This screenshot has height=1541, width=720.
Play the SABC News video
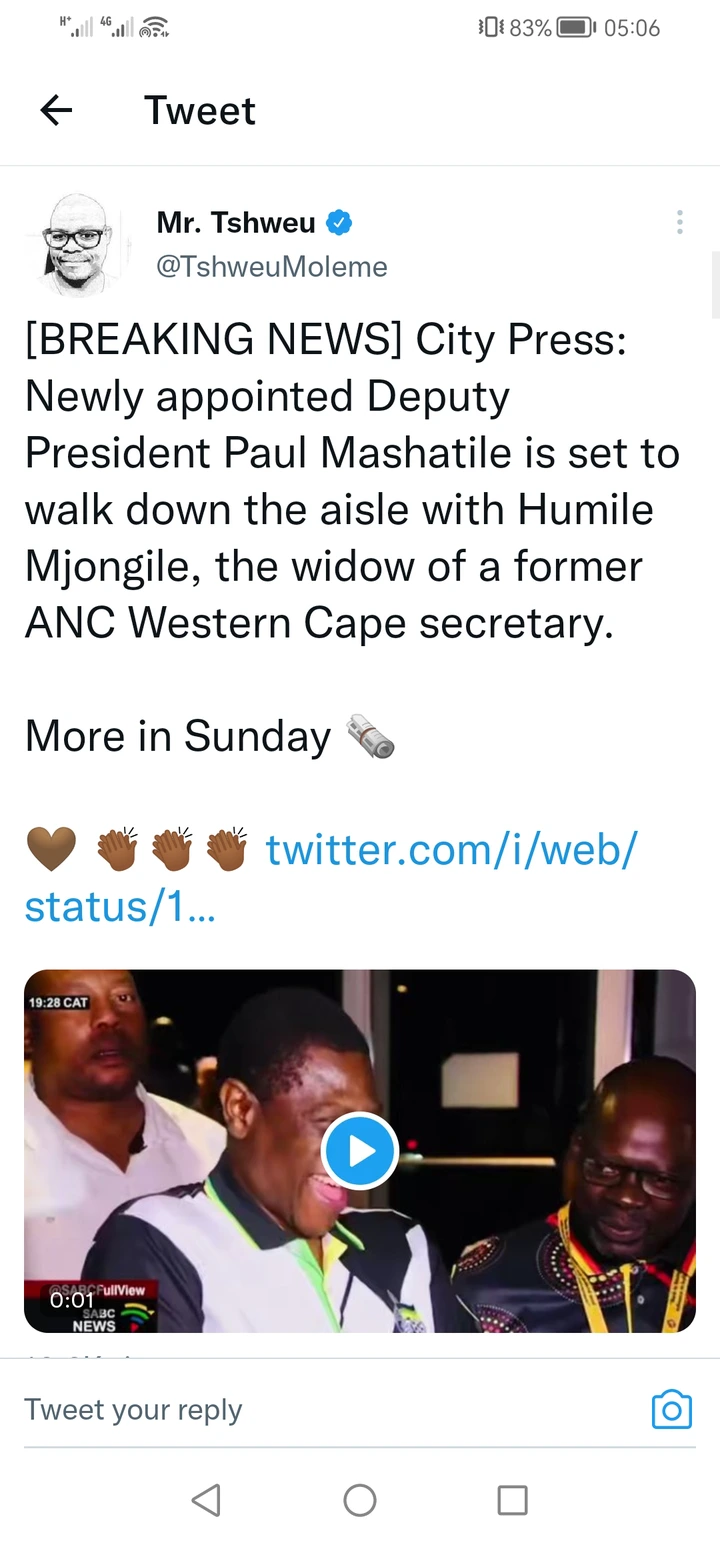point(360,1150)
